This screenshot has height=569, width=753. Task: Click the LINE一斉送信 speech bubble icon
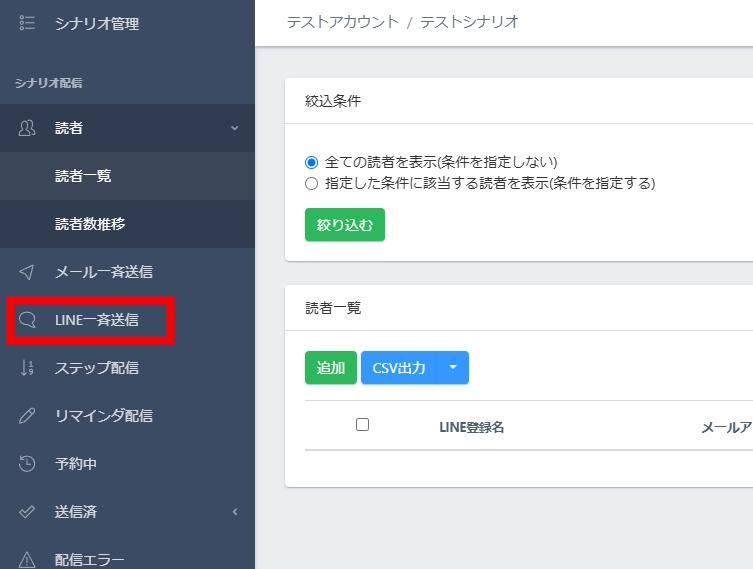(27, 320)
